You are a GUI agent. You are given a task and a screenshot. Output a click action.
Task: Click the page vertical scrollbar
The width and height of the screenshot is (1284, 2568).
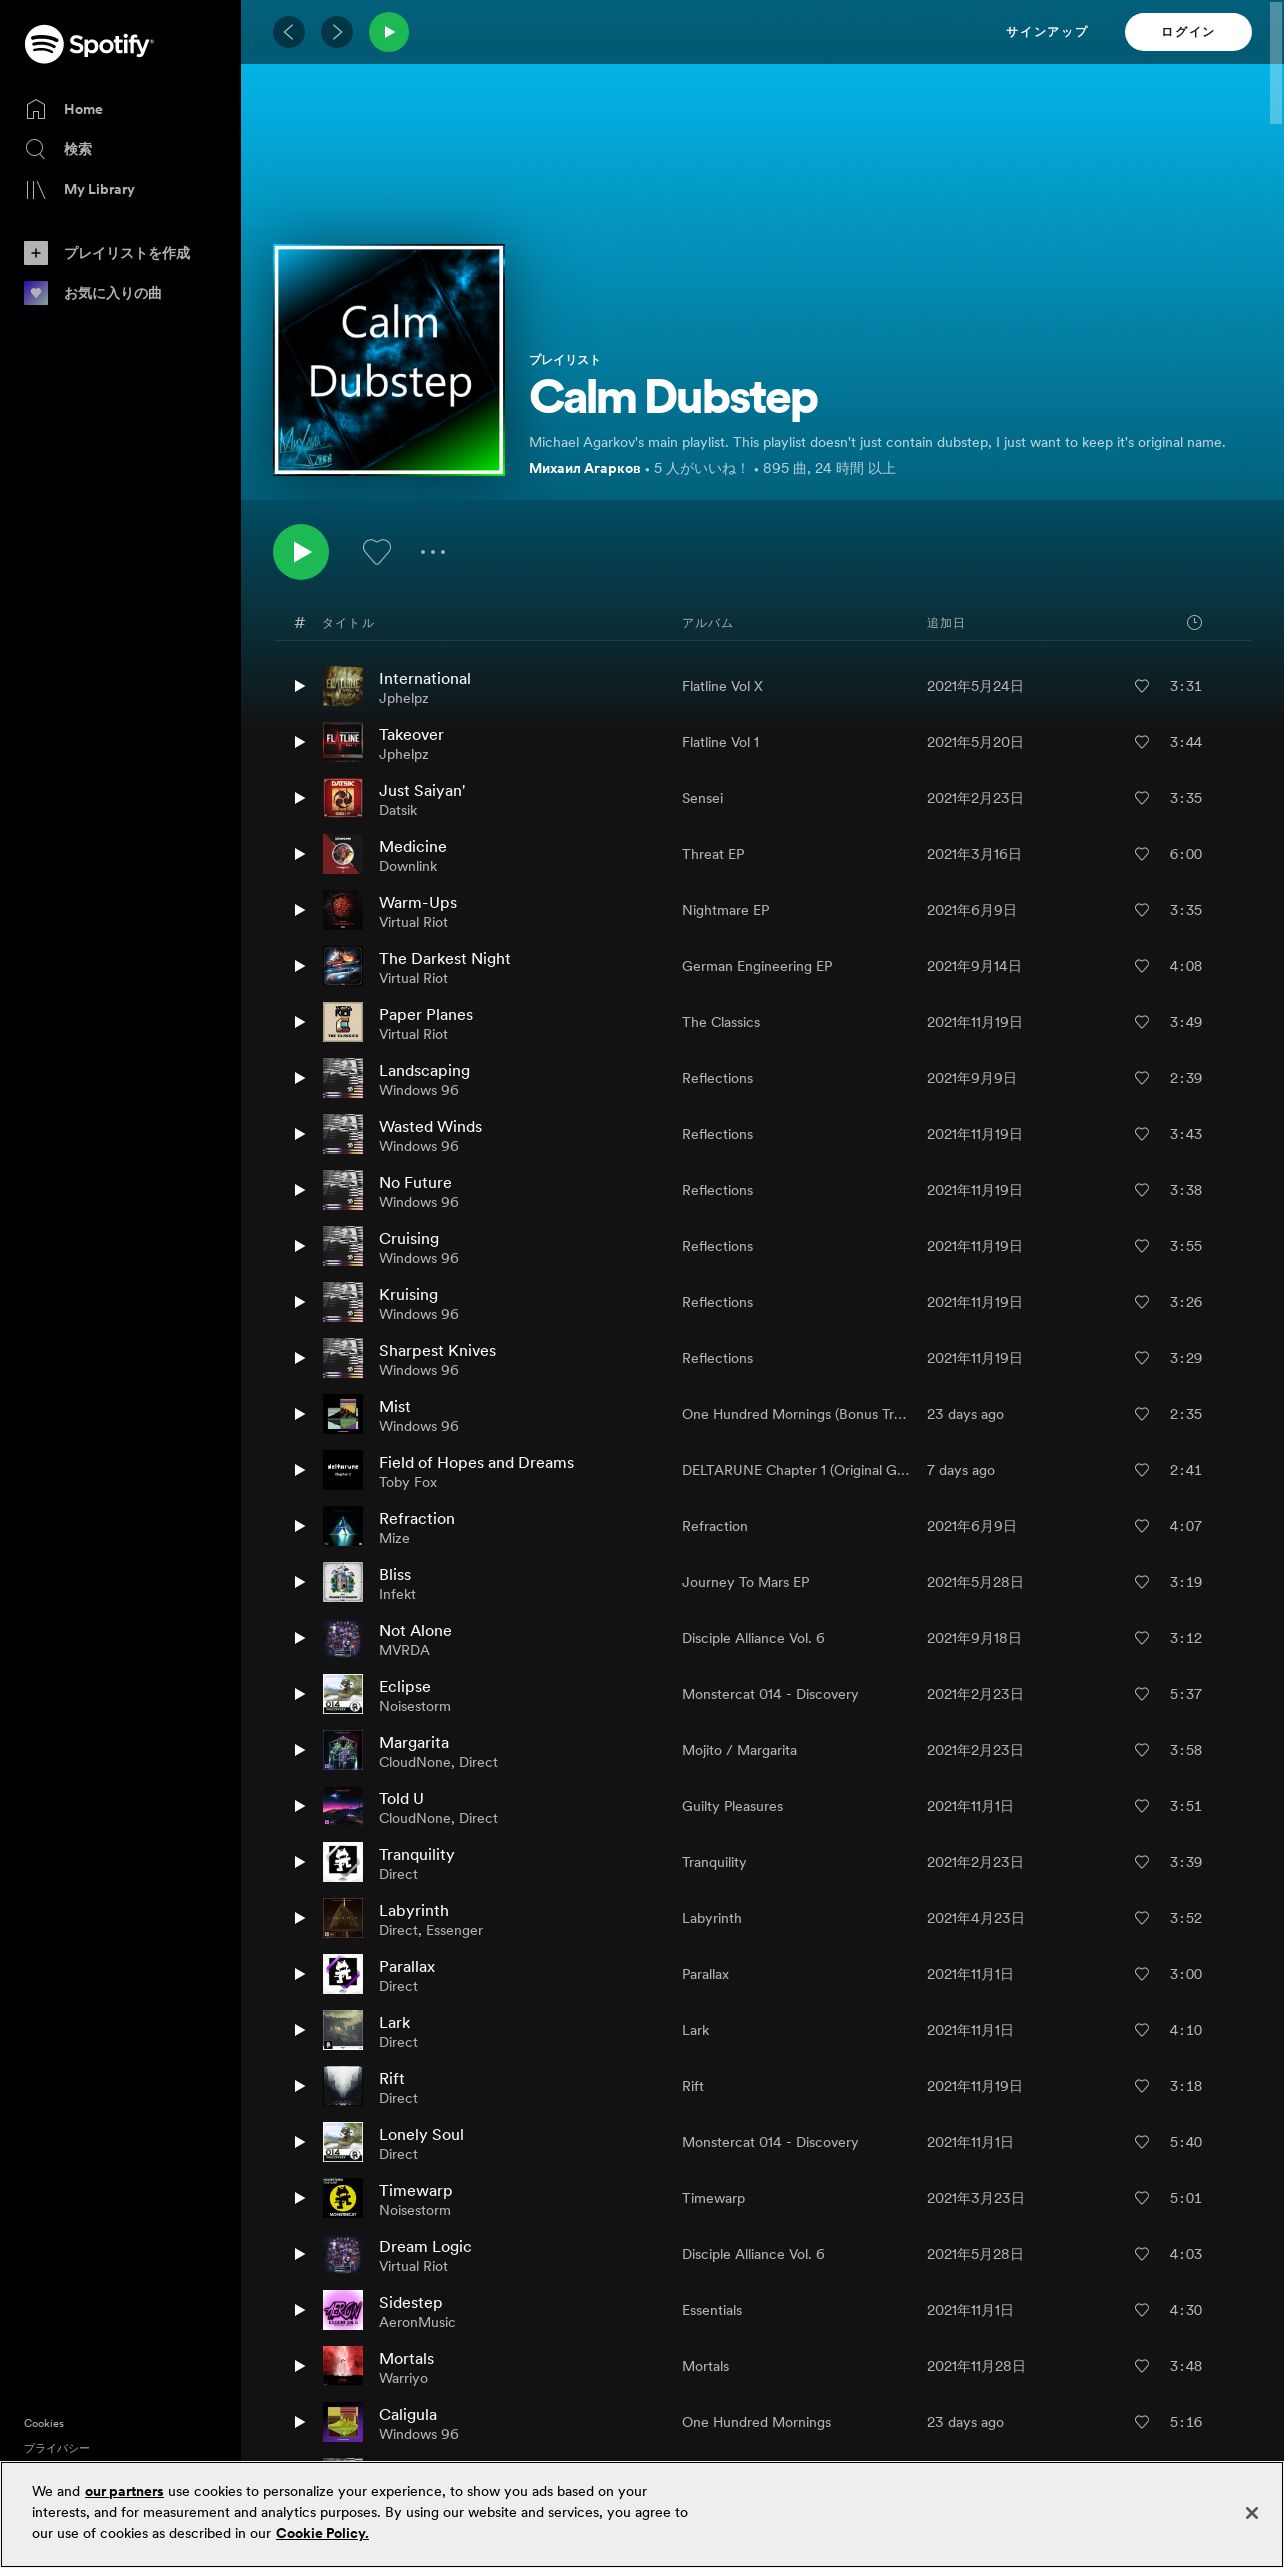[x=1276, y=62]
